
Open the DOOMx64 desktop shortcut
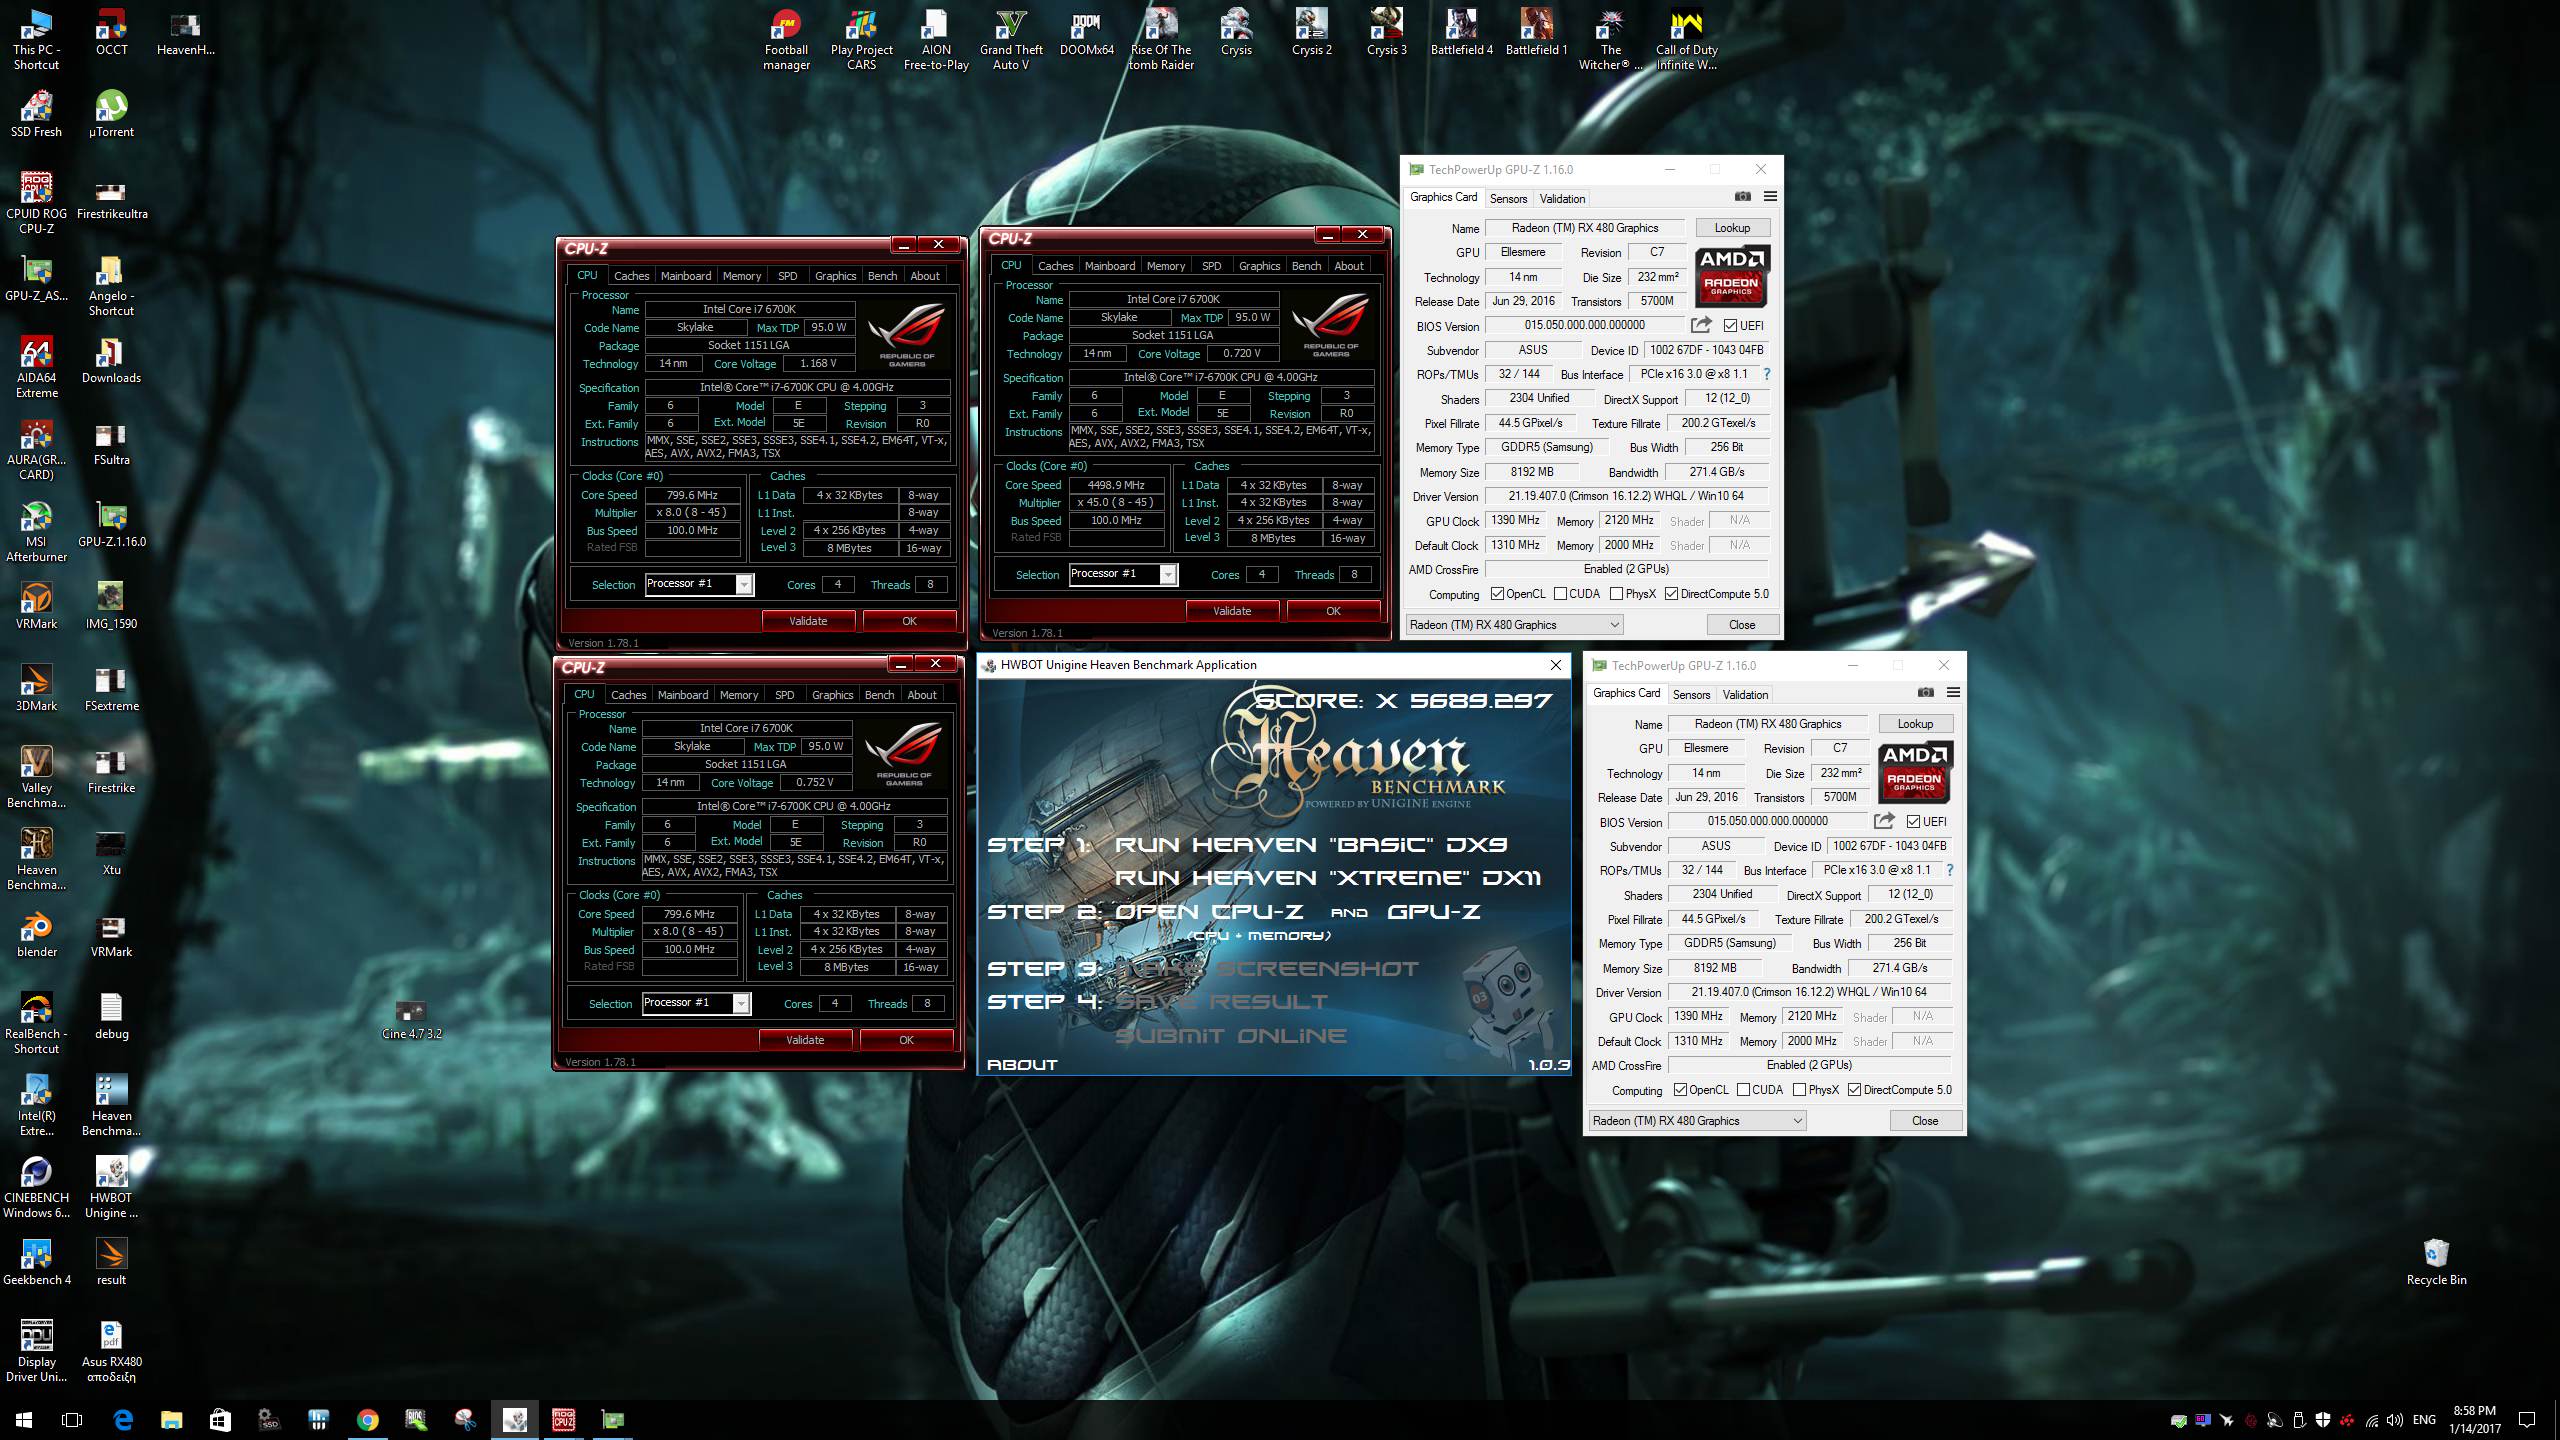[1087, 33]
